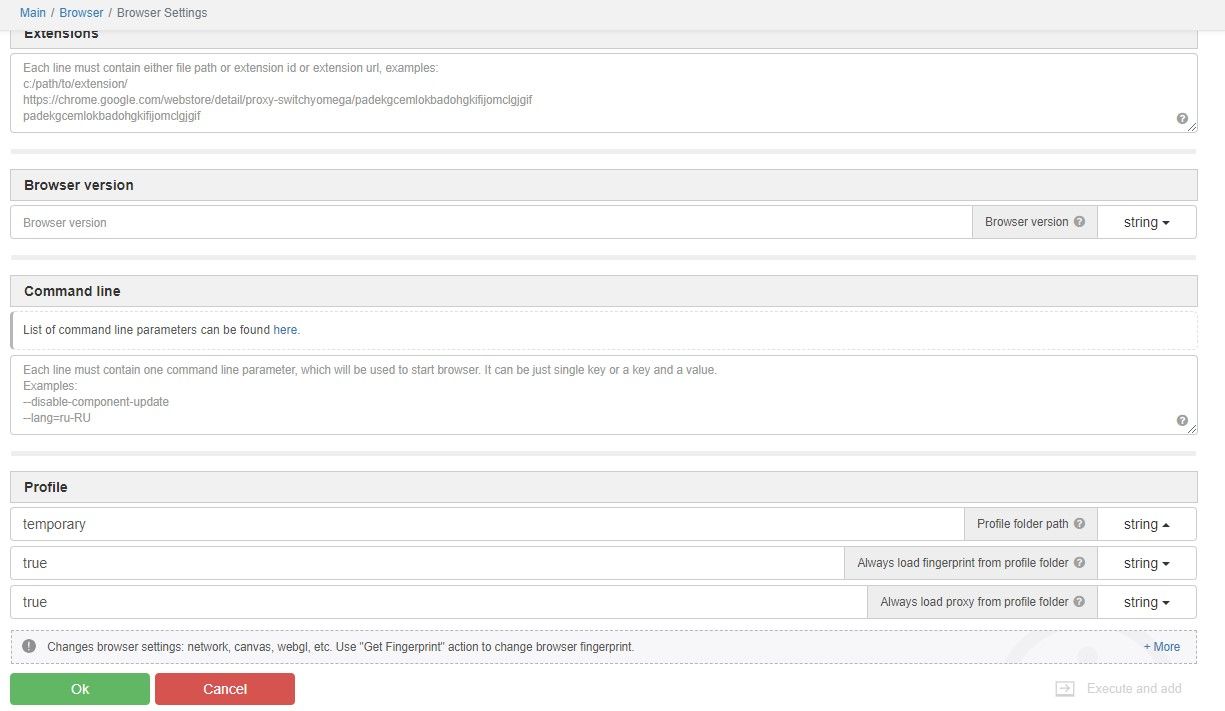Click the Execute and add arrow icon
Screen dimensions: 1225x711
[1065, 689]
